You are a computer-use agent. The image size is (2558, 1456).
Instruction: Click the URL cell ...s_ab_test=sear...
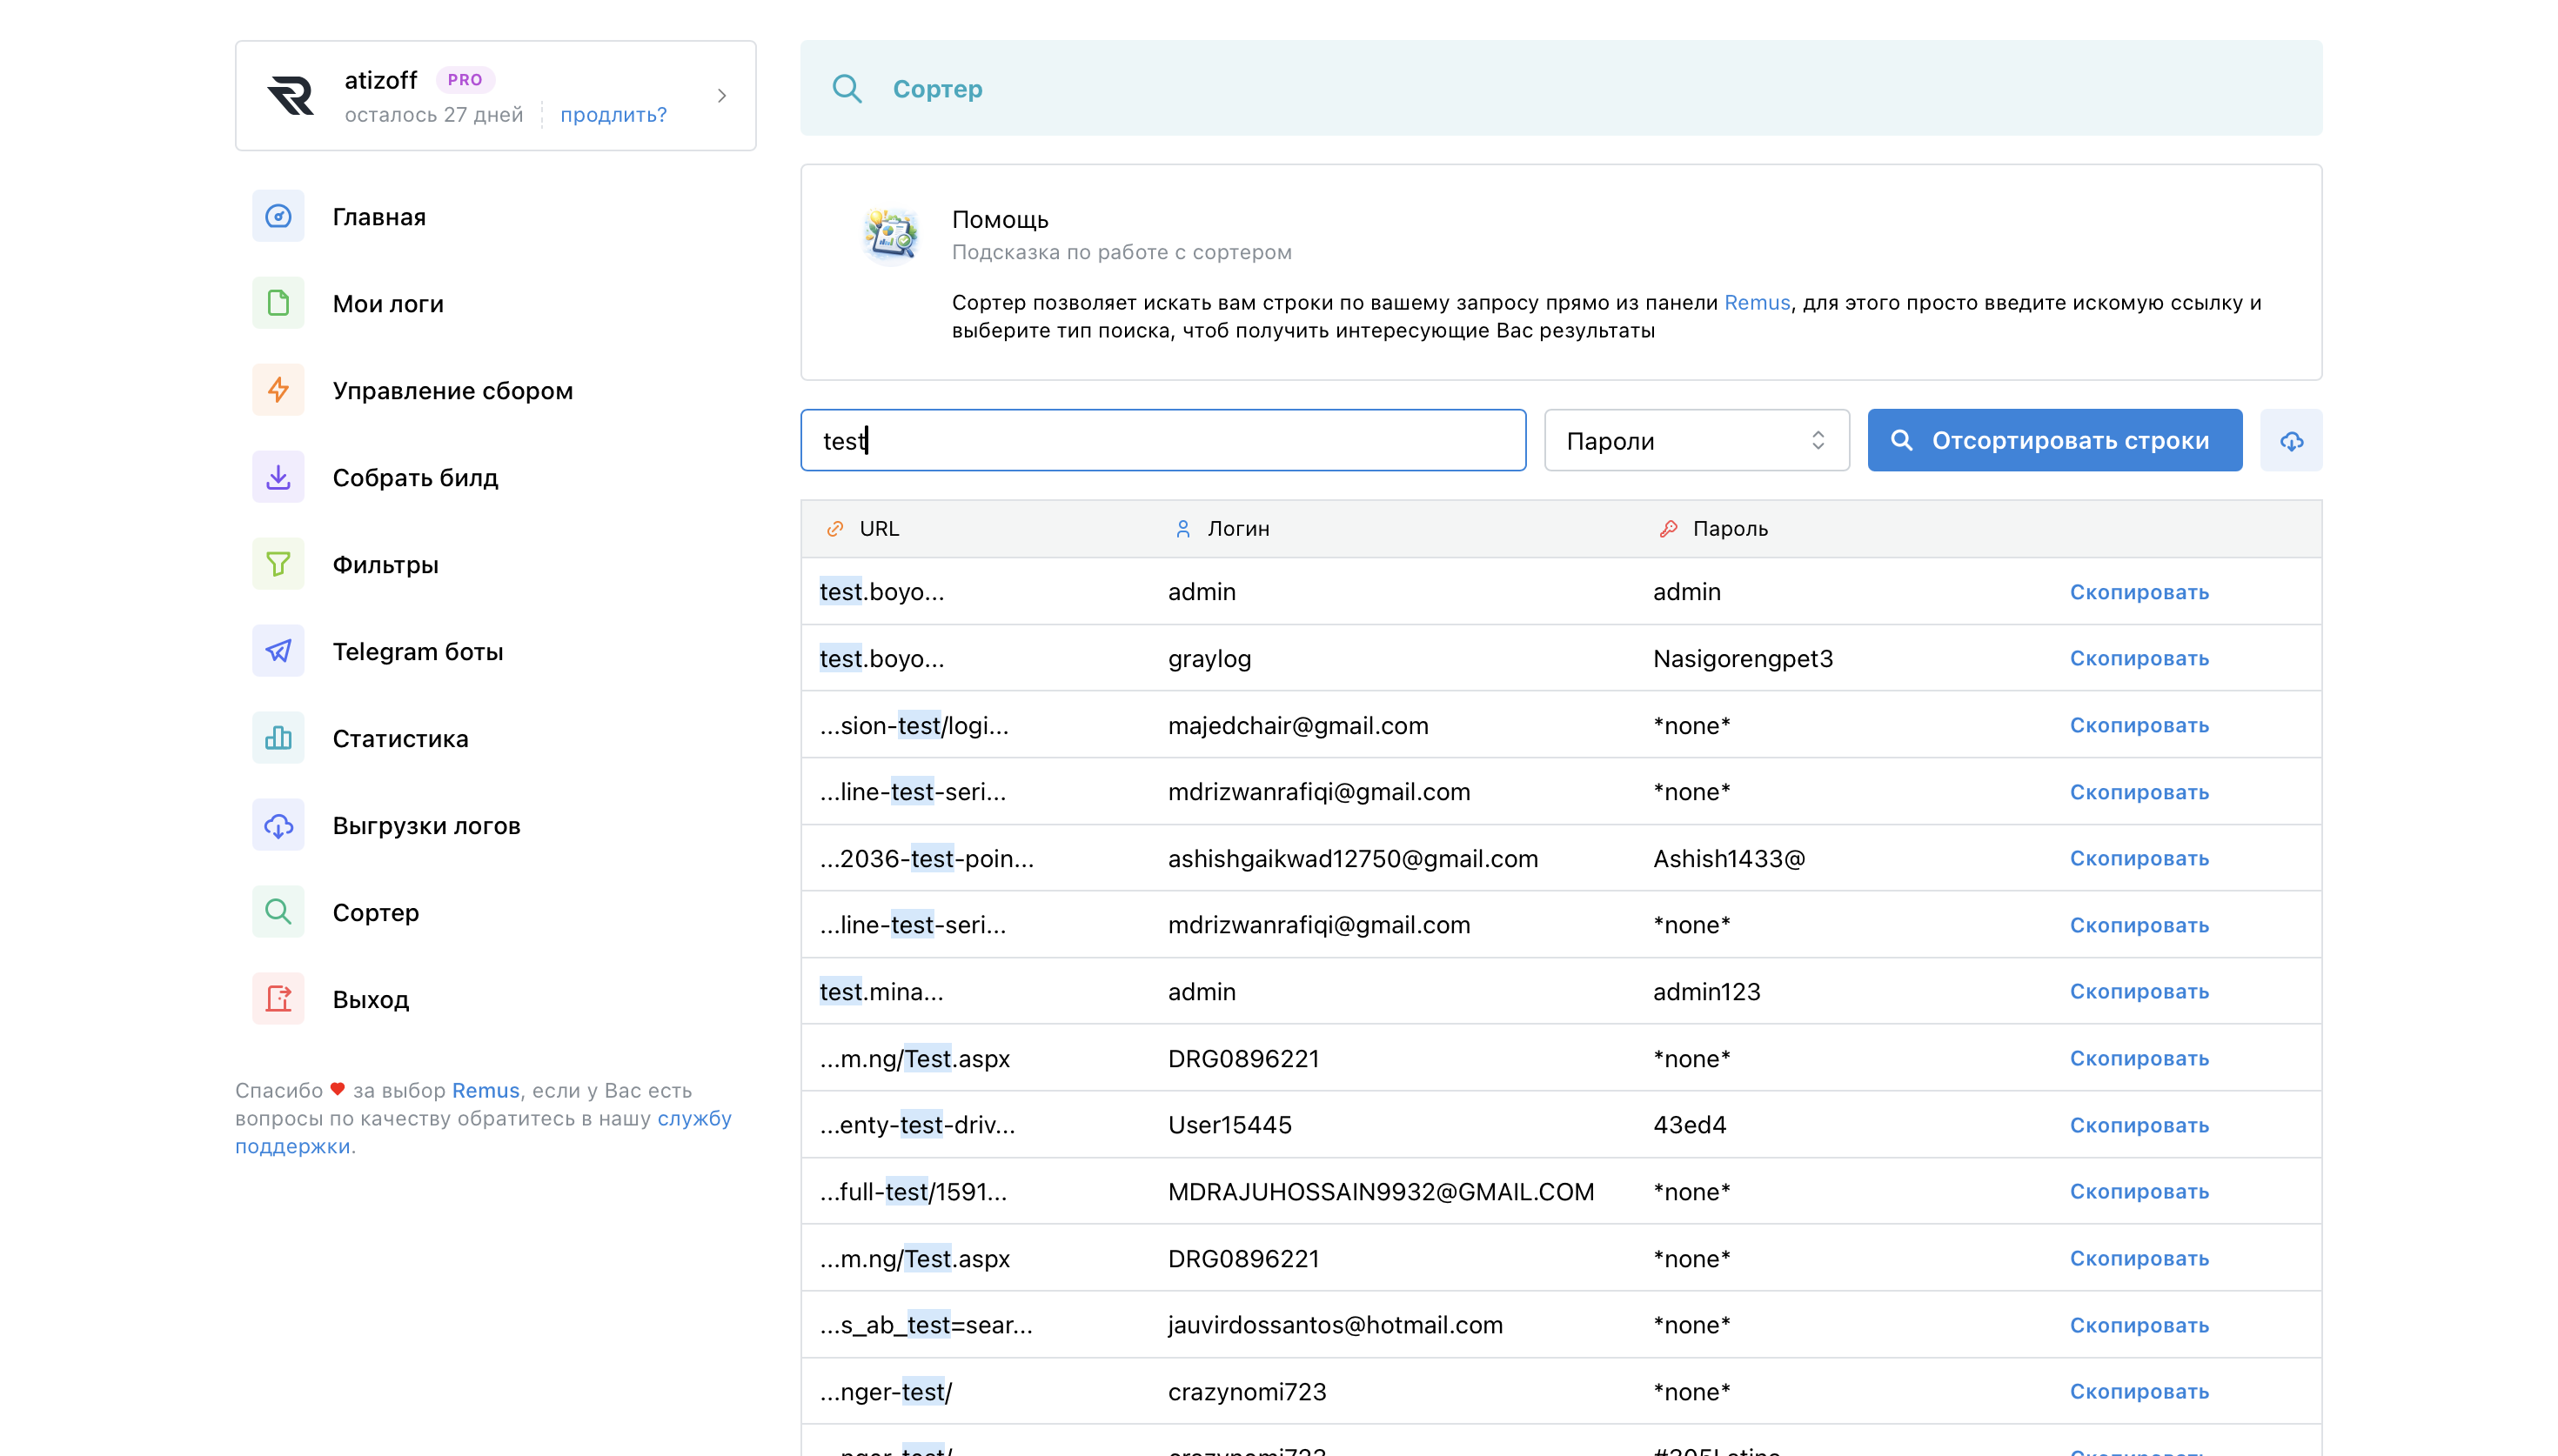pyautogui.click(x=926, y=1325)
